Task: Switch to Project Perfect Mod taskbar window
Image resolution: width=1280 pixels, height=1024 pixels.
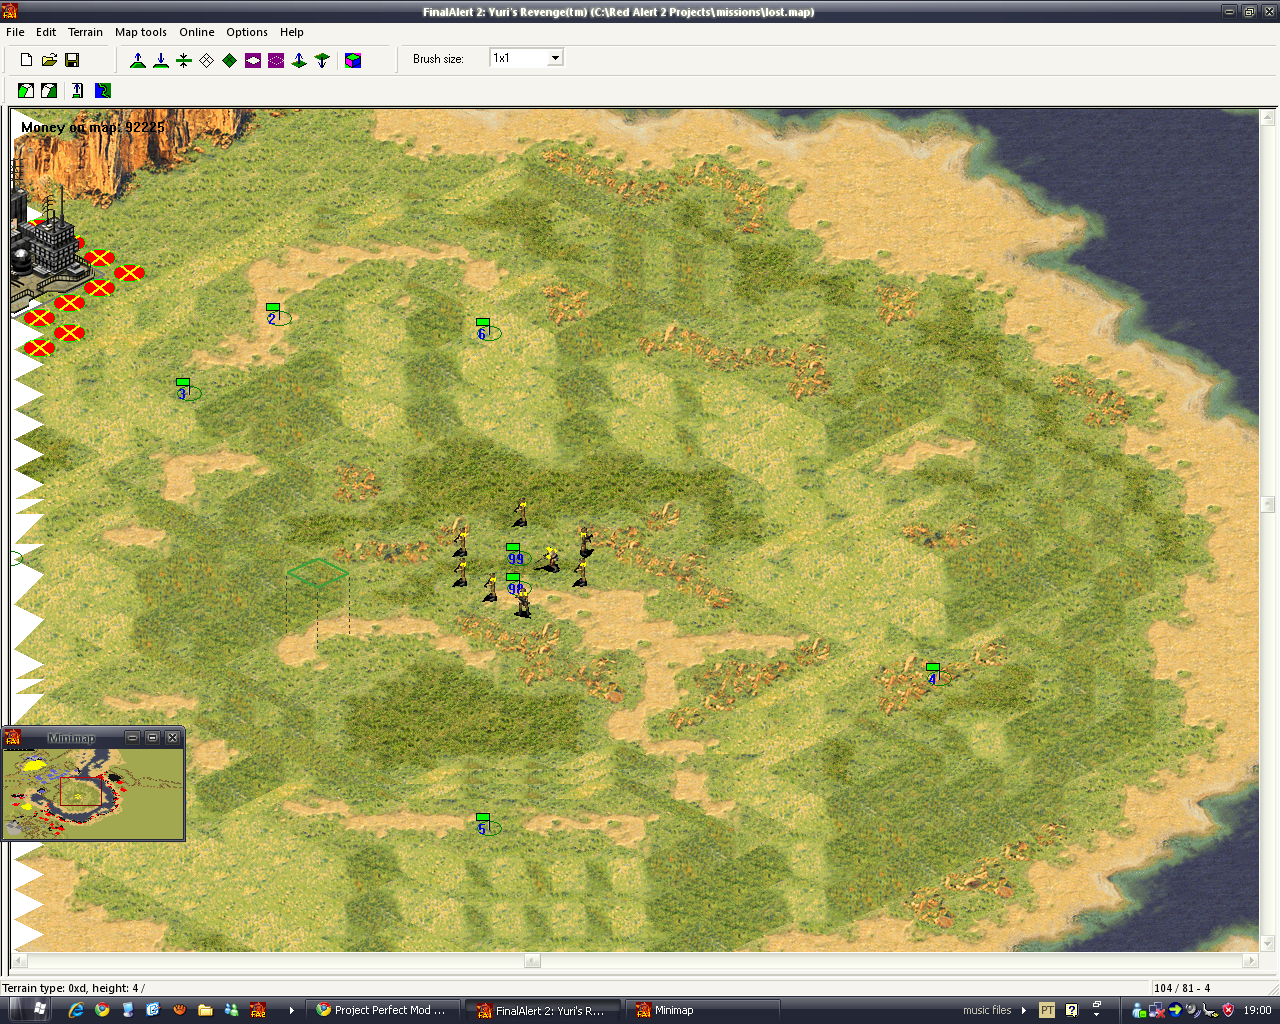Action: (x=384, y=1010)
